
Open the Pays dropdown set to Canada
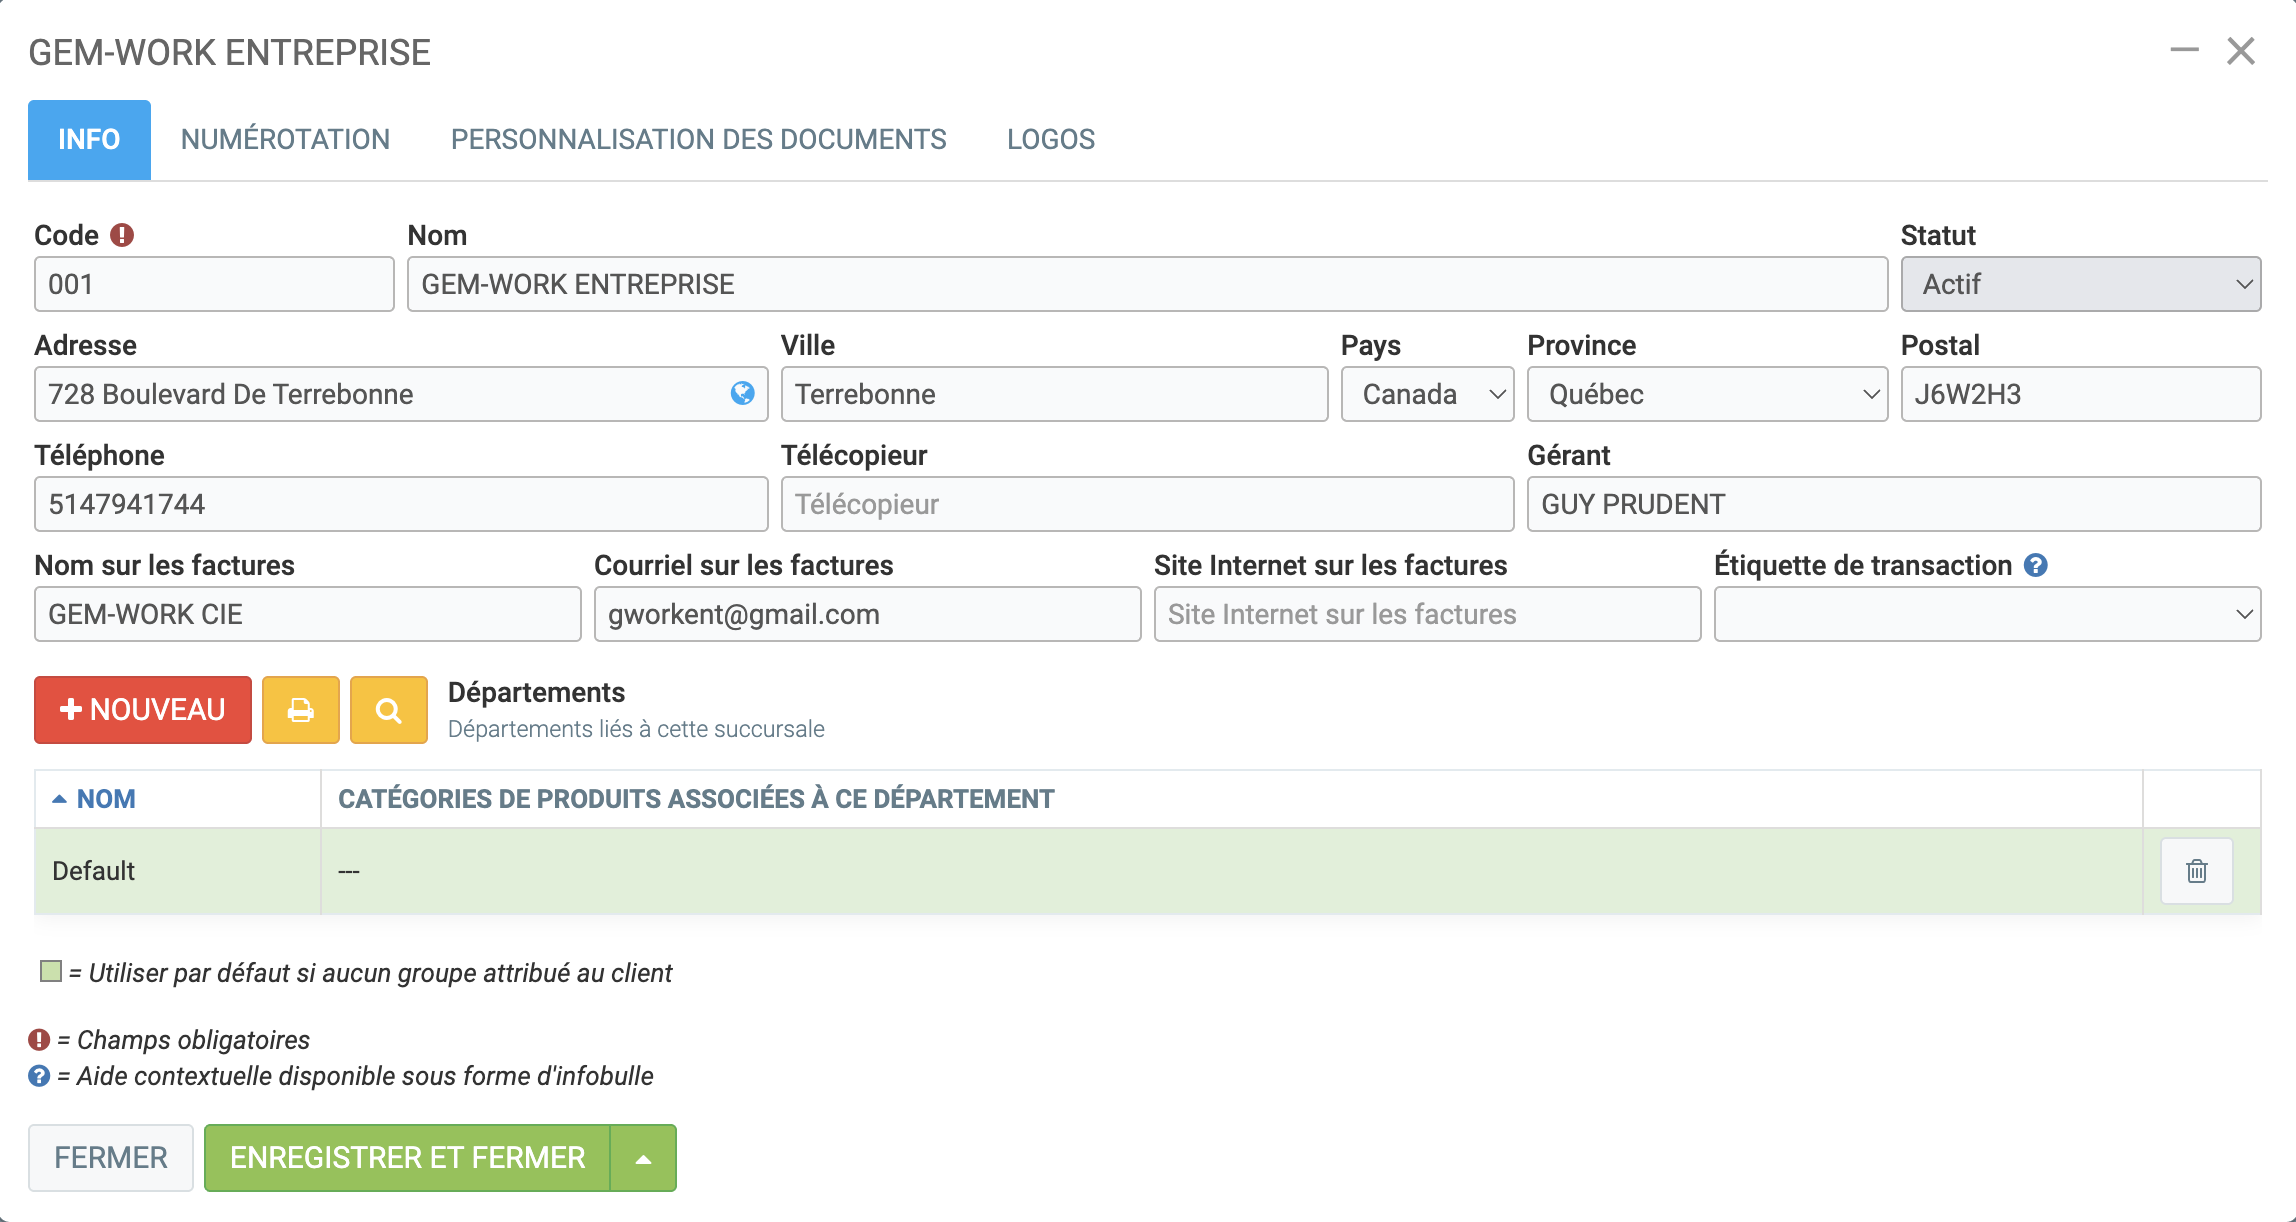(x=1427, y=394)
